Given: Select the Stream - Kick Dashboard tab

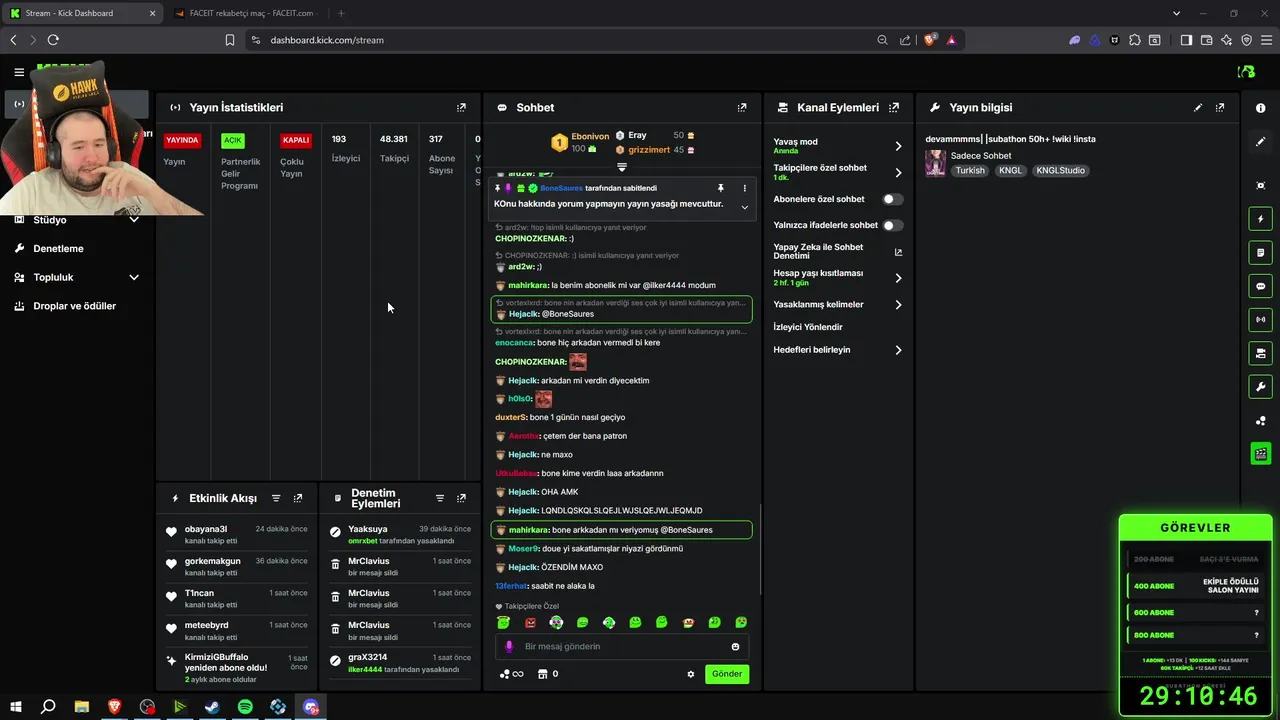Looking at the screenshot, I should (81, 13).
